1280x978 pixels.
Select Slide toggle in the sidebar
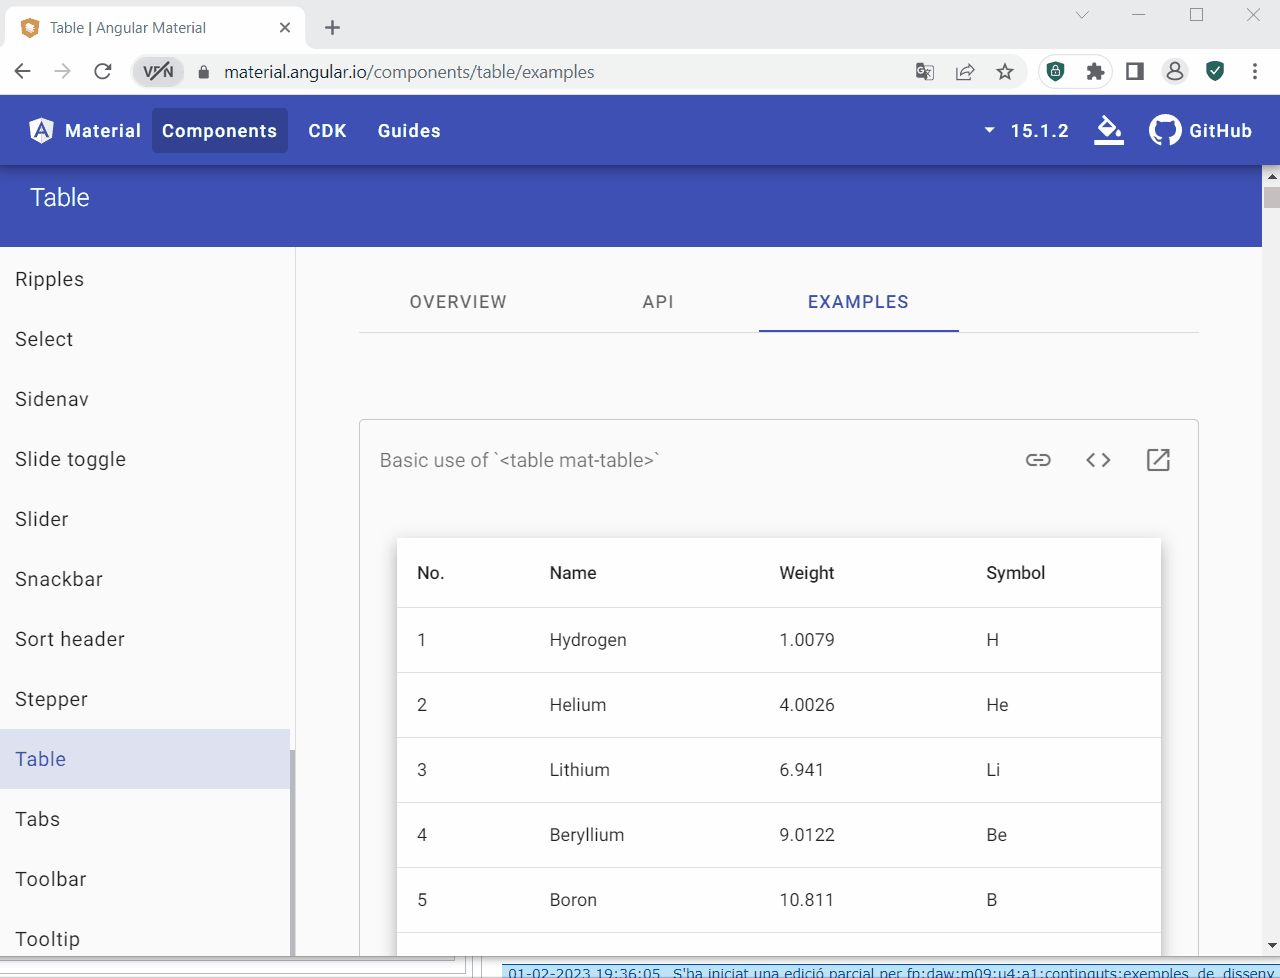(x=71, y=459)
